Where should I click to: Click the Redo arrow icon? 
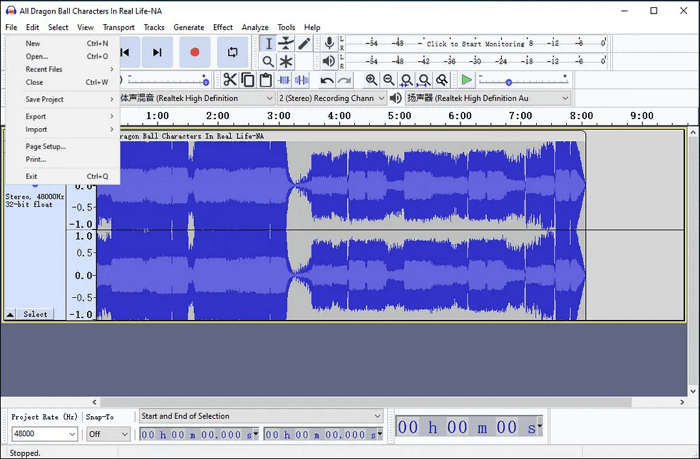[x=345, y=80]
